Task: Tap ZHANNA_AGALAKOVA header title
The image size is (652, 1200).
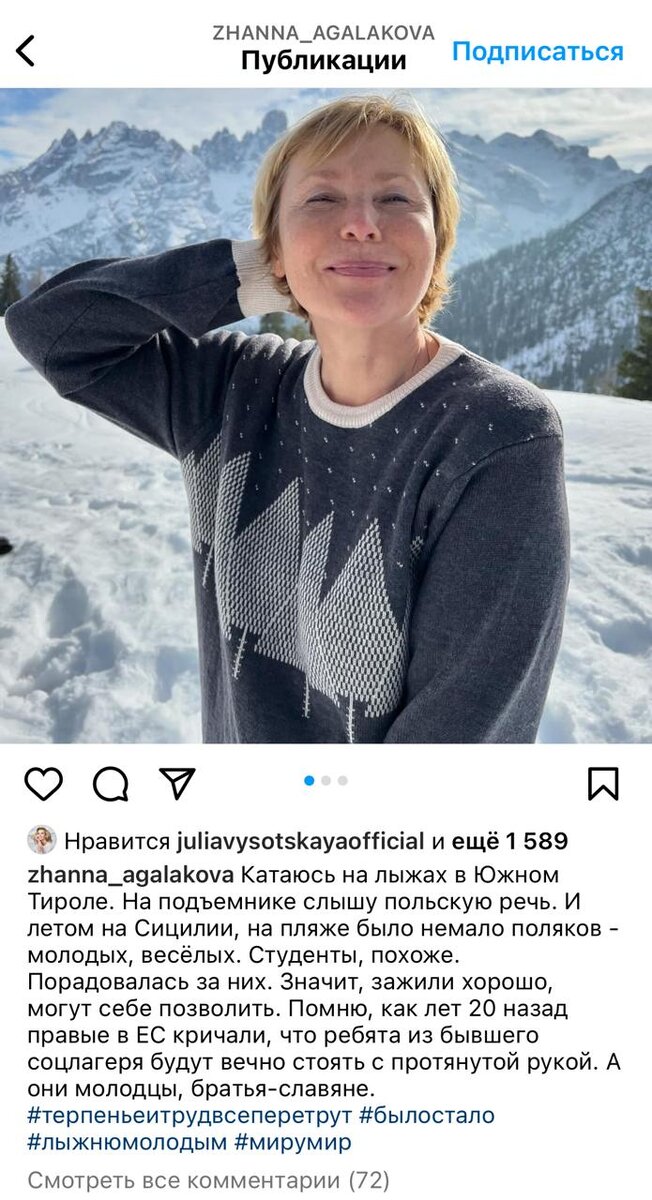Action: [x=324, y=33]
